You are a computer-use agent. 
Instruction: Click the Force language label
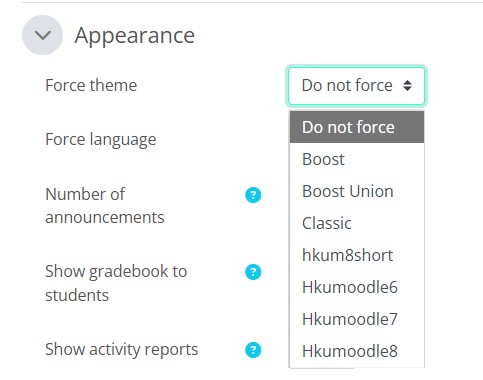[x=101, y=140]
